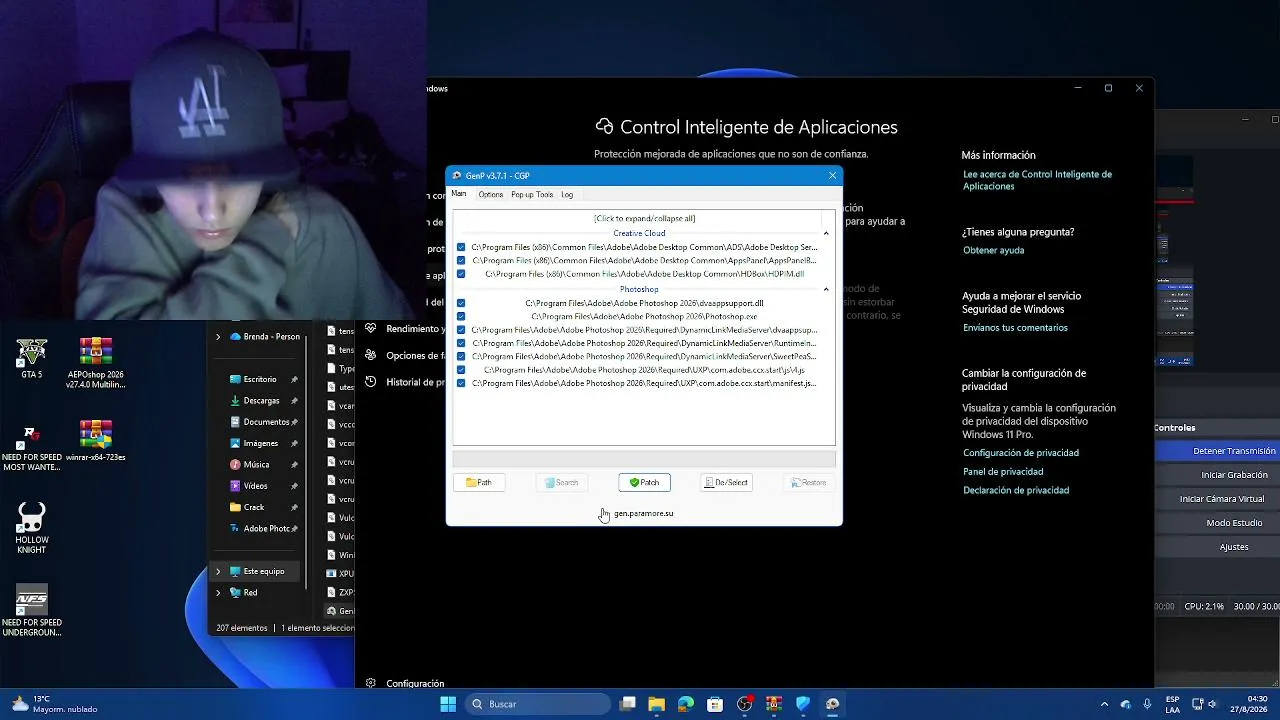Open Microsoft Store from the taskbar
The image size is (1280, 720).
[x=715, y=704]
